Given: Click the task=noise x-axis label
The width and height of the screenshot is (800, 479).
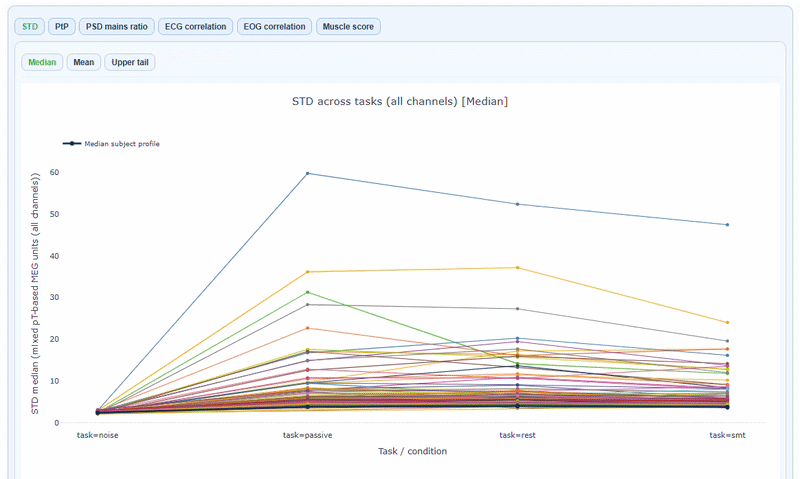Looking at the screenshot, I should [x=98, y=435].
